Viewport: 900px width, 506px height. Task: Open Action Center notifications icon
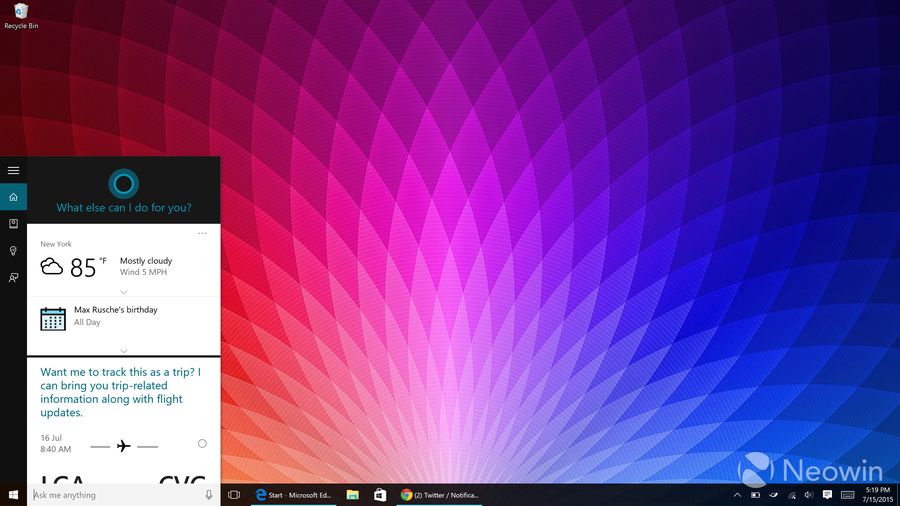click(x=827, y=495)
